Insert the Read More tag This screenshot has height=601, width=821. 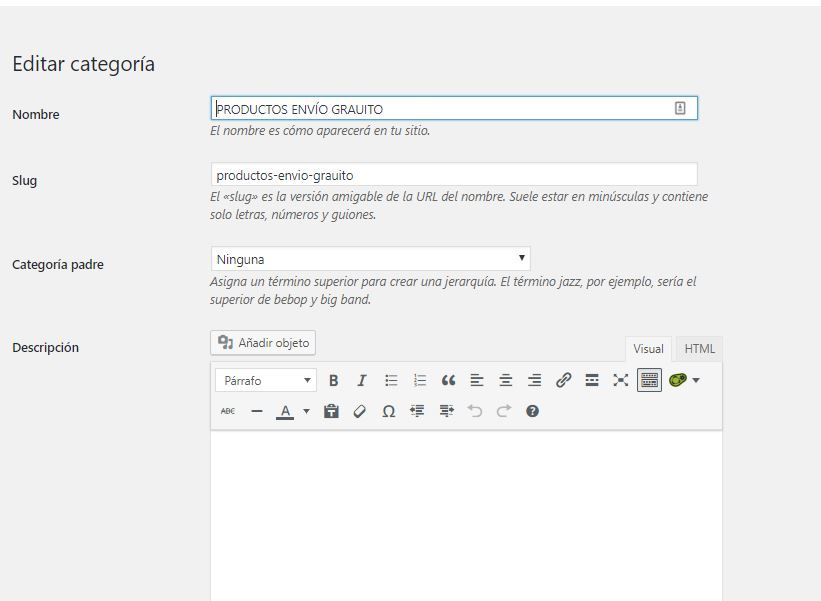[592, 381]
